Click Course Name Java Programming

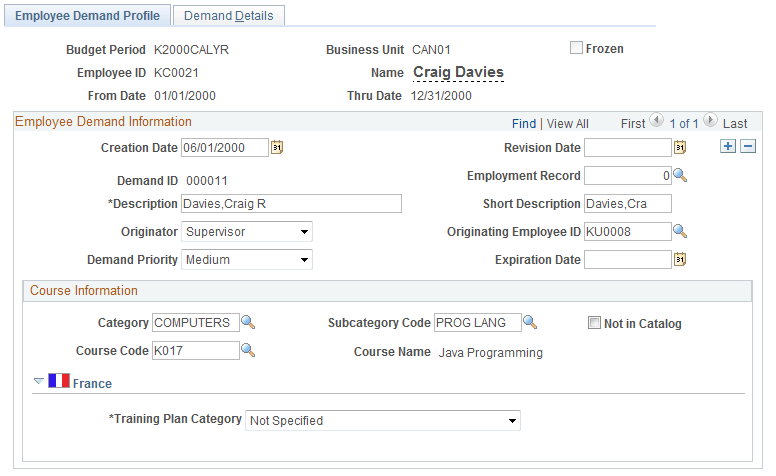click(490, 352)
